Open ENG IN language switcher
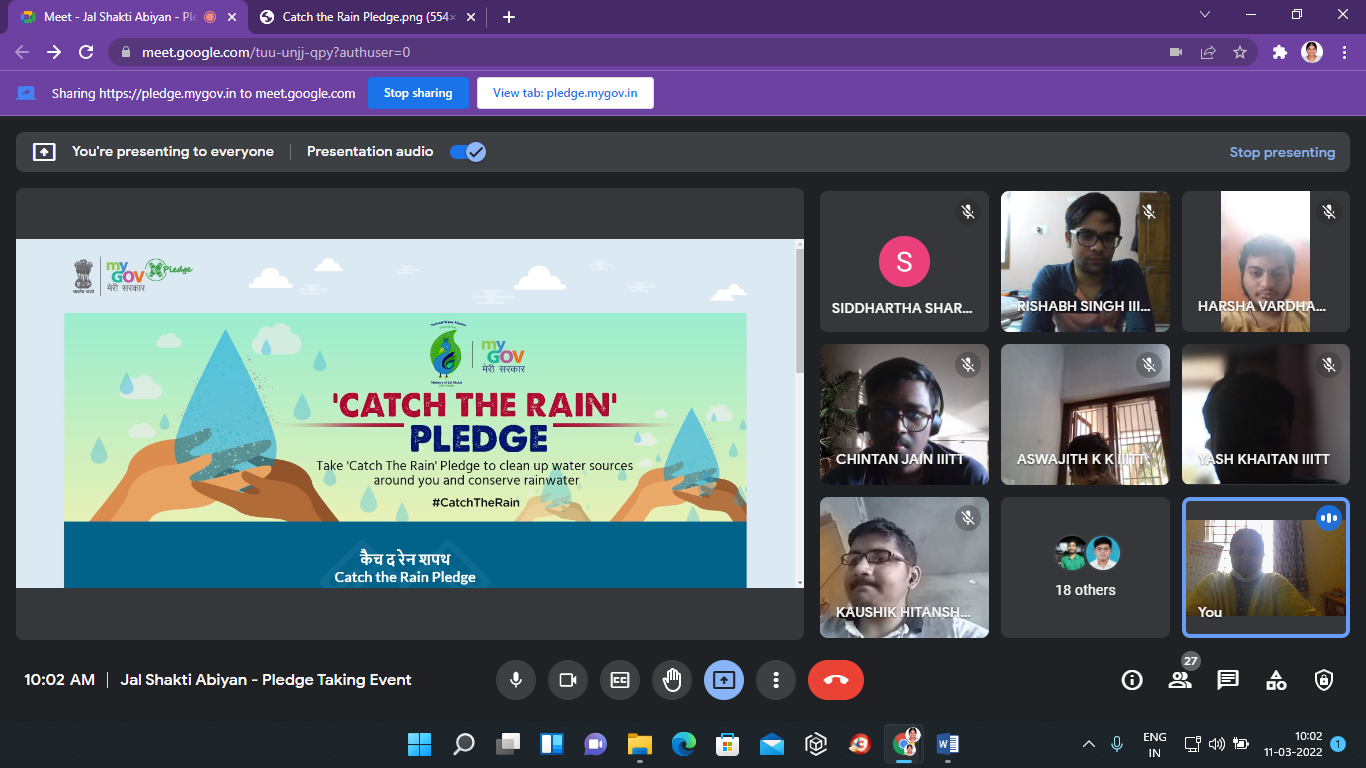This screenshot has width=1366, height=768. click(x=1155, y=745)
